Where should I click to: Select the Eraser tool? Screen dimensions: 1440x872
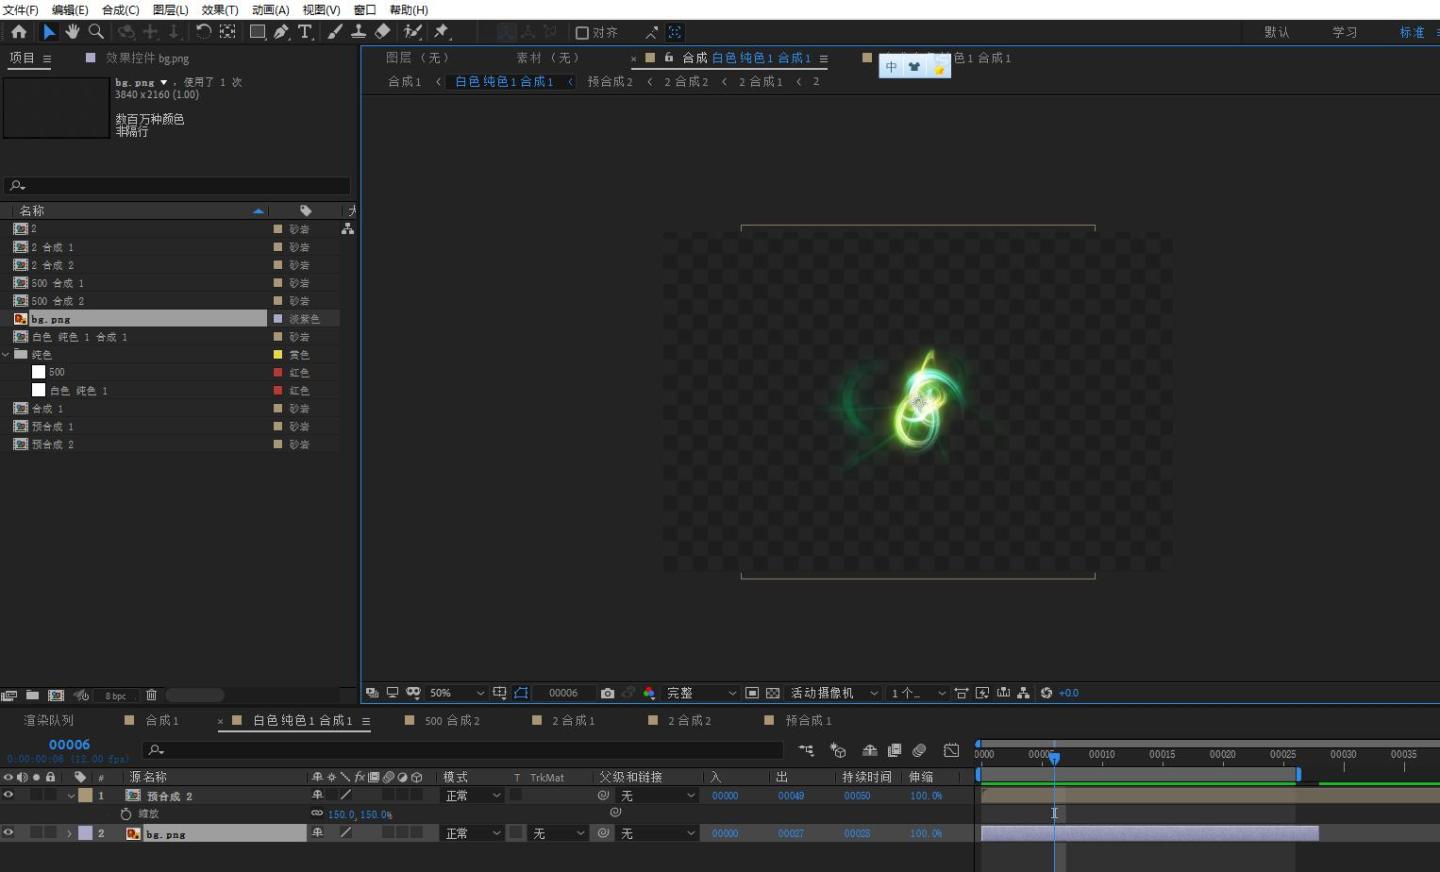point(382,32)
